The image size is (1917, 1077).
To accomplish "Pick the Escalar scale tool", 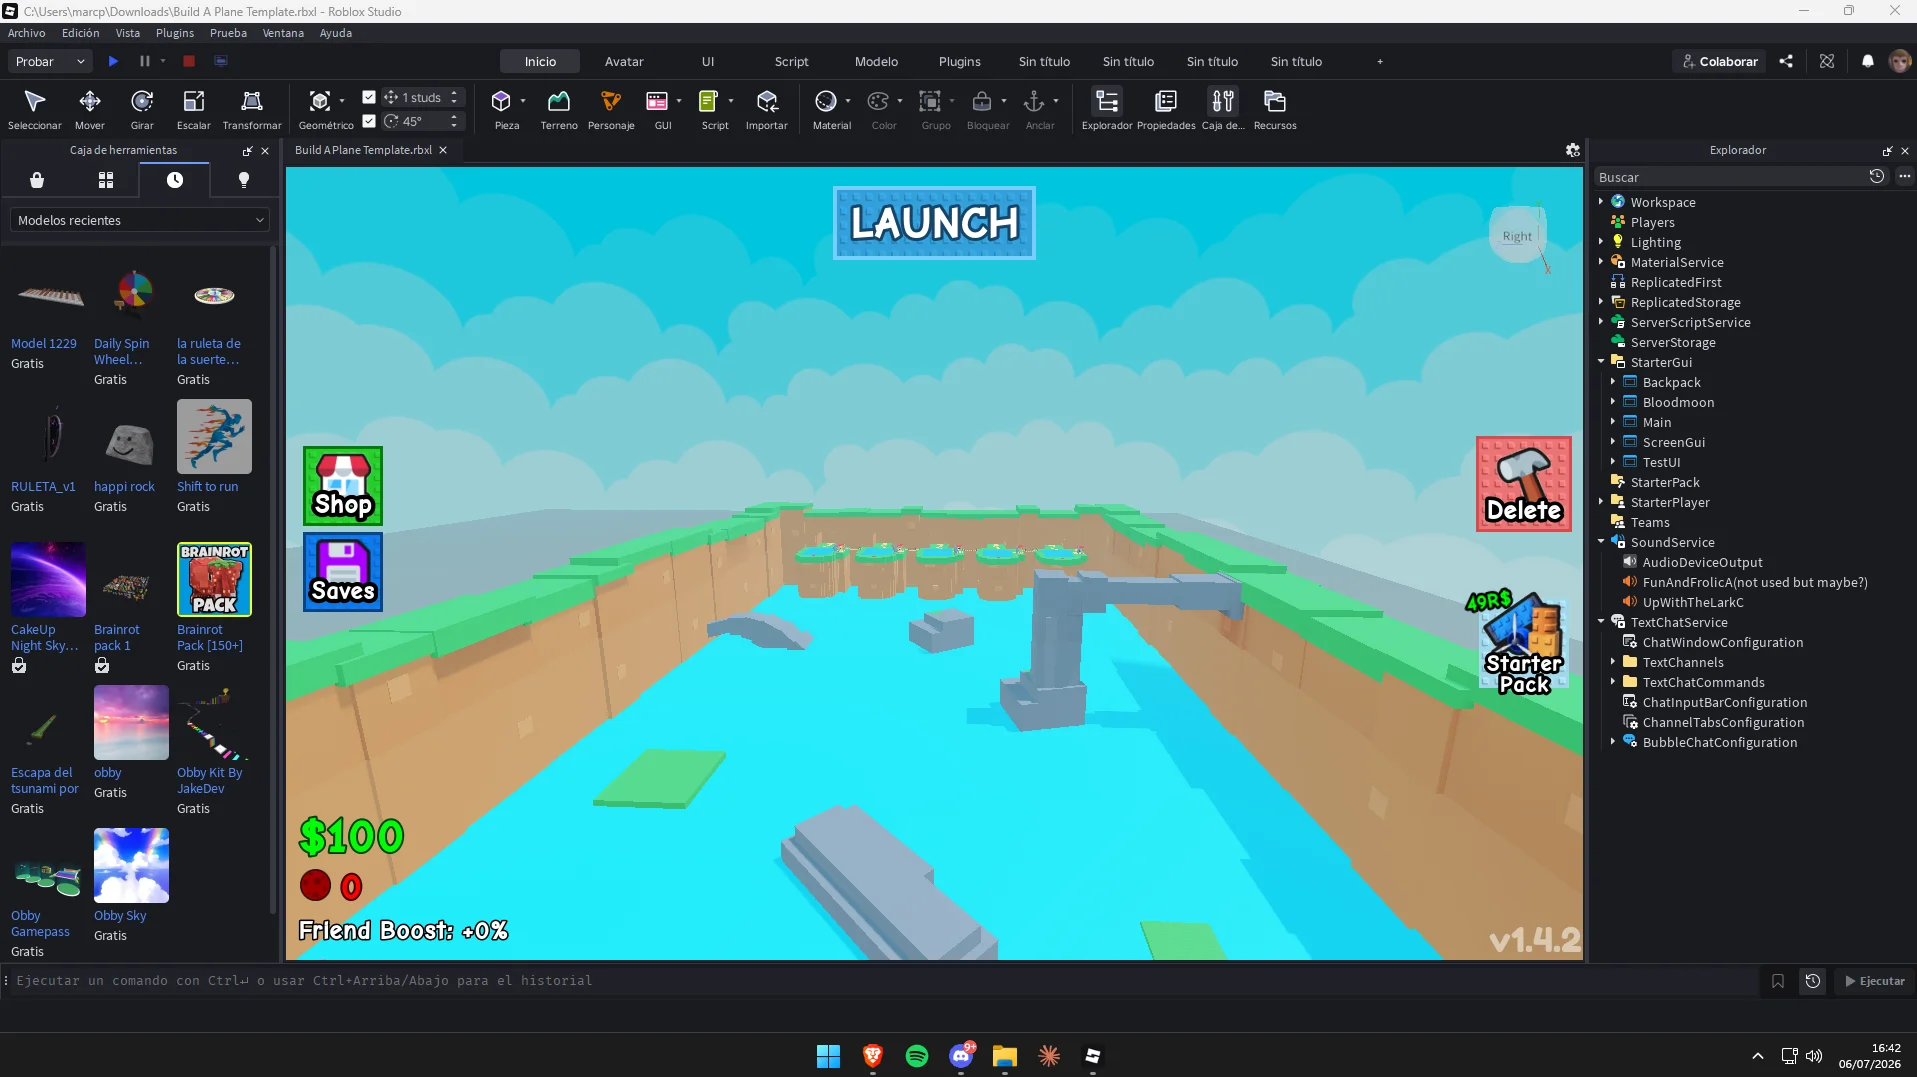I will click(x=193, y=109).
